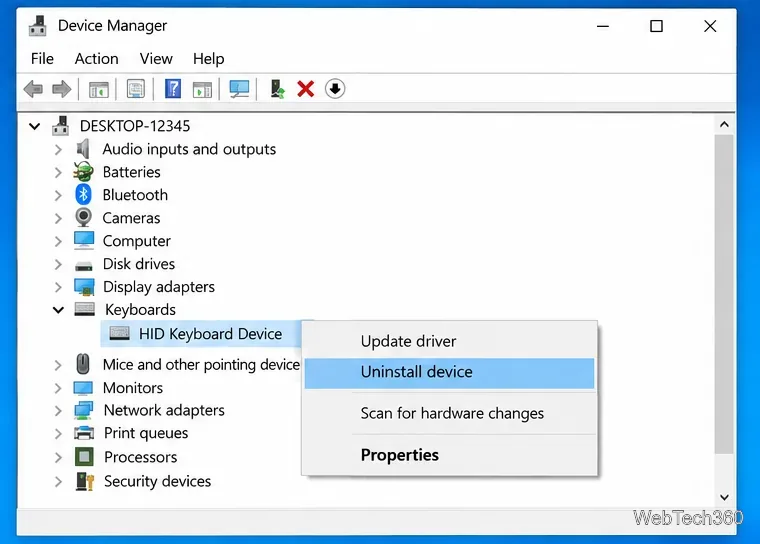Expand the Disk drives category
This screenshot has height=544, width=760.
pyautogui.click(x=58, y=264)
